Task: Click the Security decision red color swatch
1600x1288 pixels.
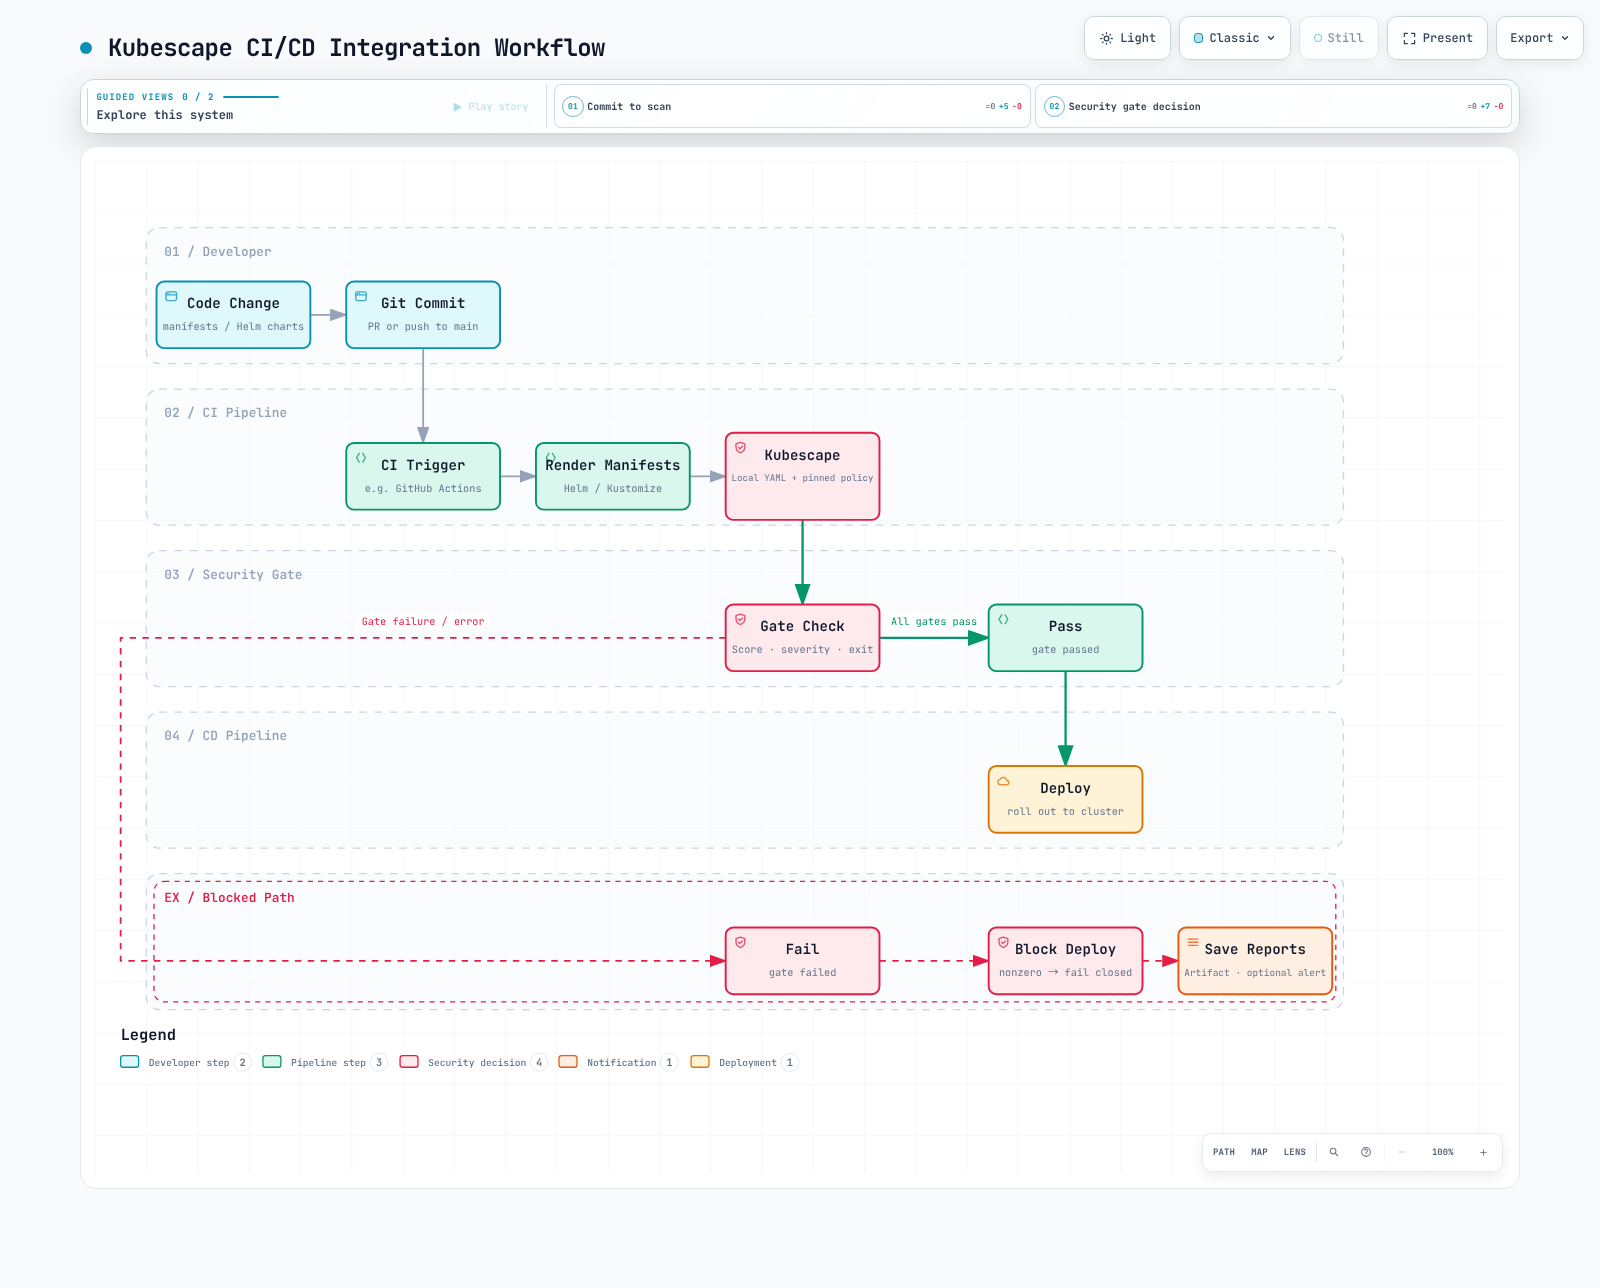Action: pos(409,1062)
